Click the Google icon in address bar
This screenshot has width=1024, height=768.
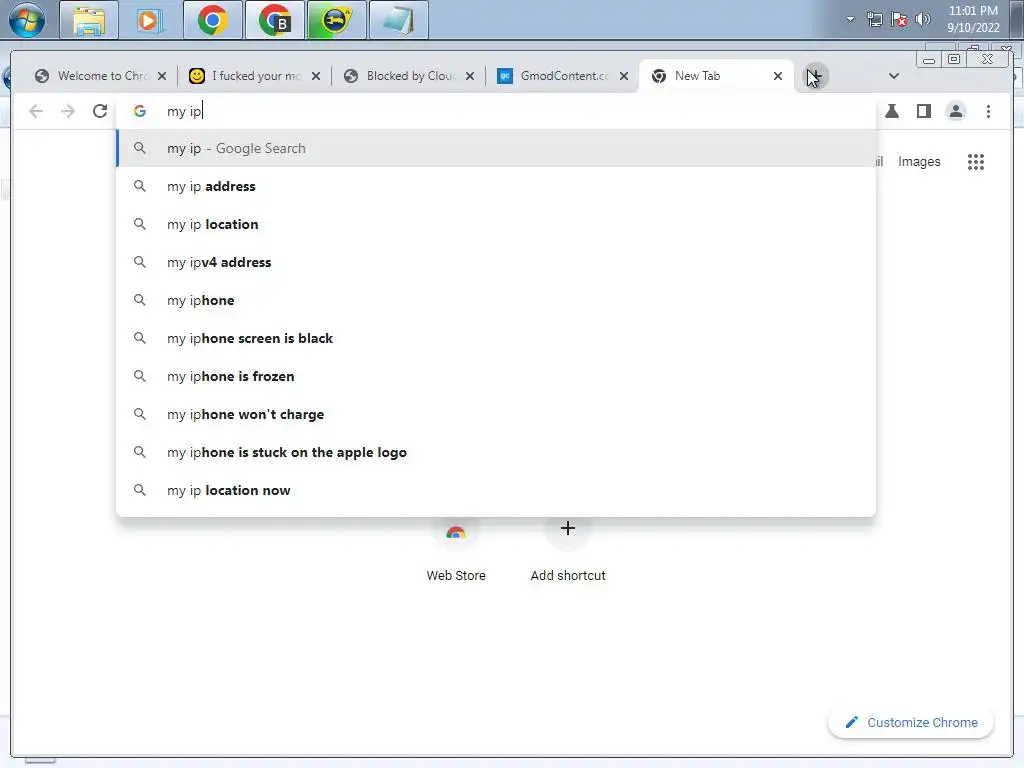click(x=139, y=111)
